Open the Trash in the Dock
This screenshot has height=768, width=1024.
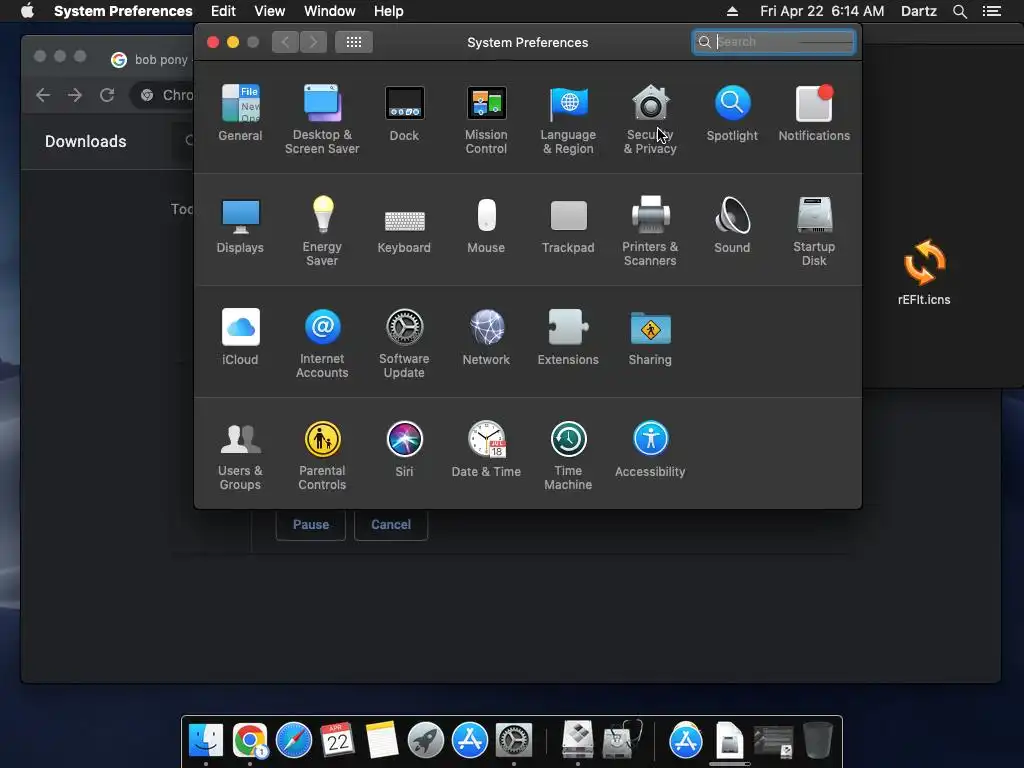tap(818, 741)
